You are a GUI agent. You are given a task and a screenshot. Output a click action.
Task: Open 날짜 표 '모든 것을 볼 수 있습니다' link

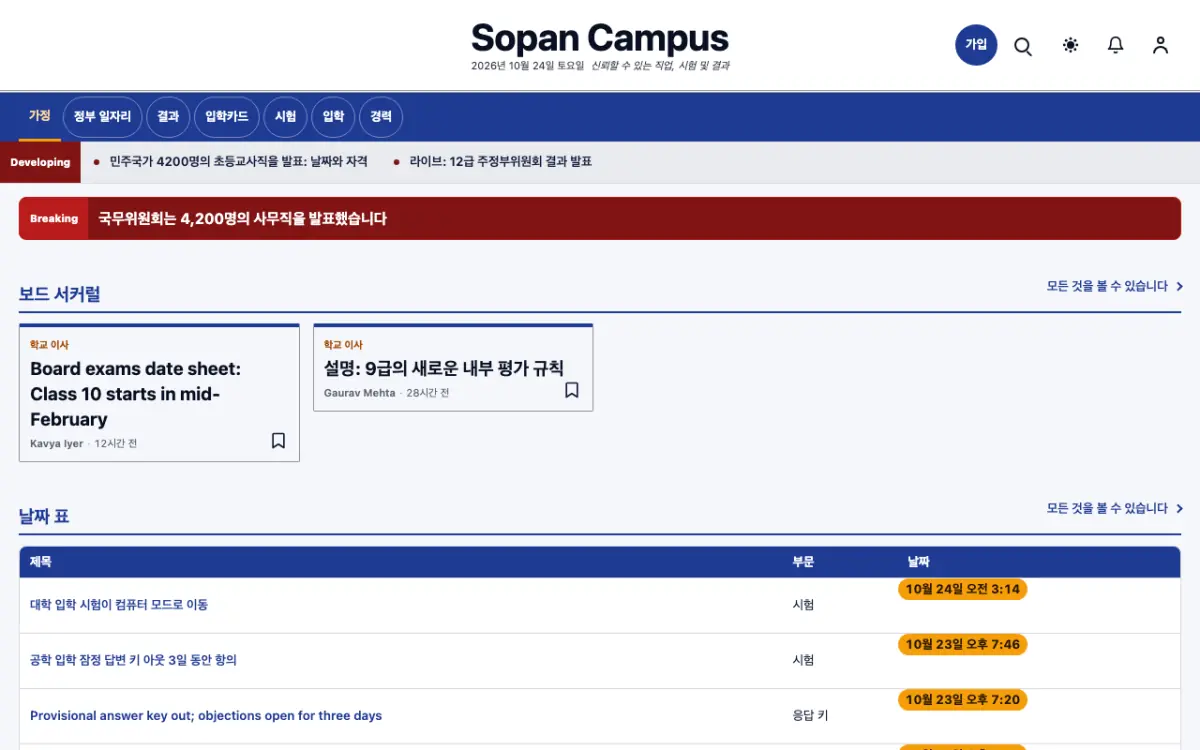(1114, 508)
